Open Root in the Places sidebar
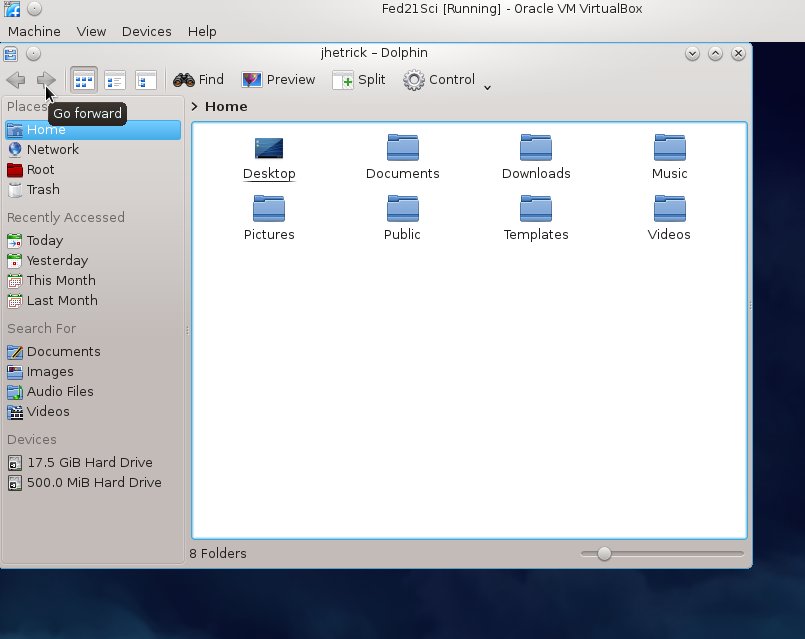805x639 pixels. (40, 169)
